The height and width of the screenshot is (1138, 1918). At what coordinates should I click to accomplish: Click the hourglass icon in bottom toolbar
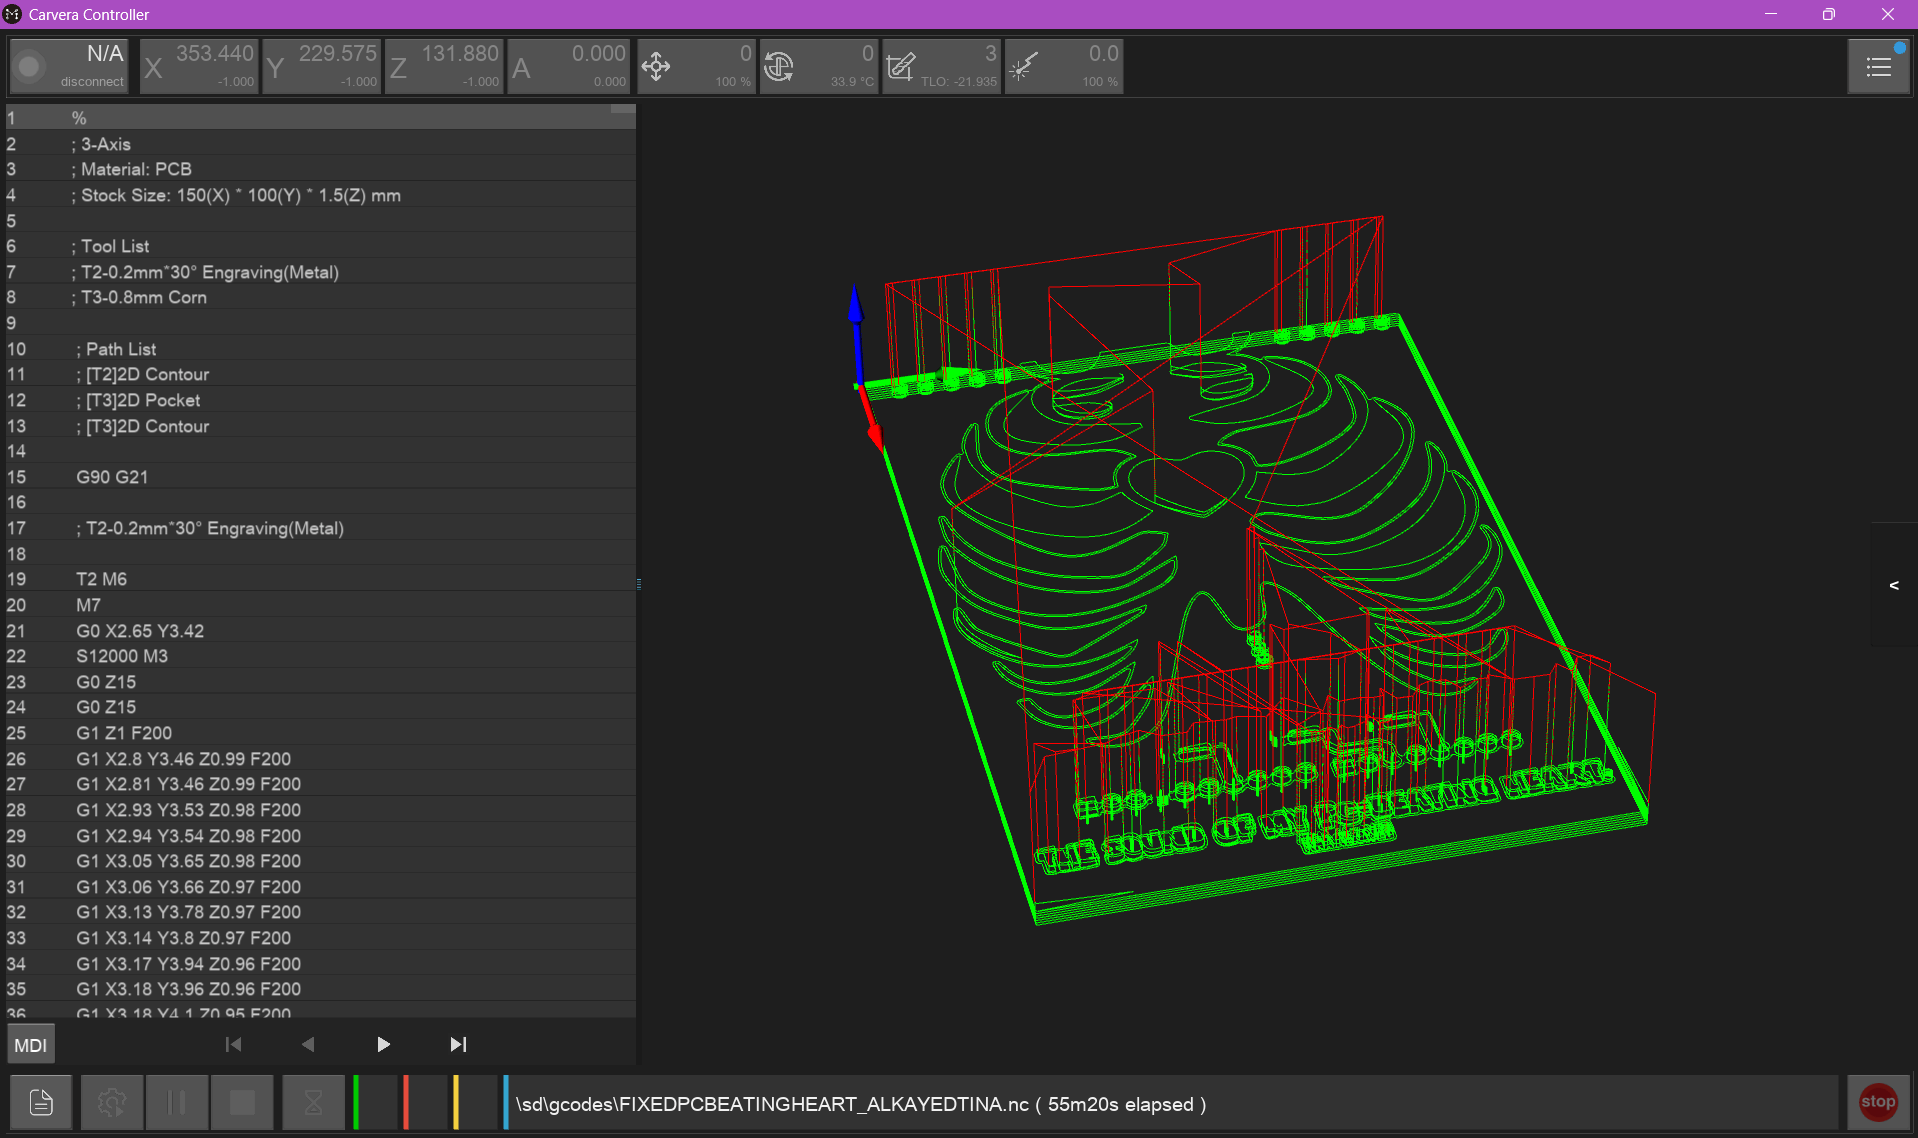[313, 1102]
